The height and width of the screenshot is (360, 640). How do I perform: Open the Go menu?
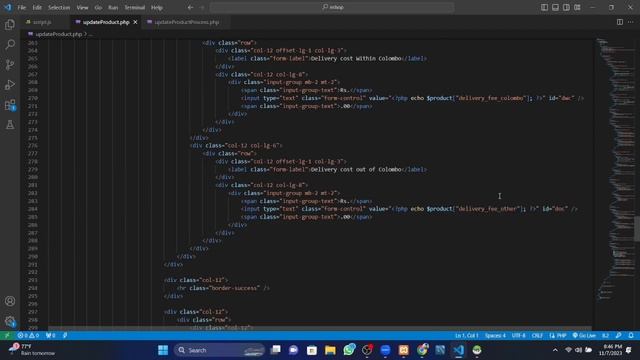[x=98, y=7]
